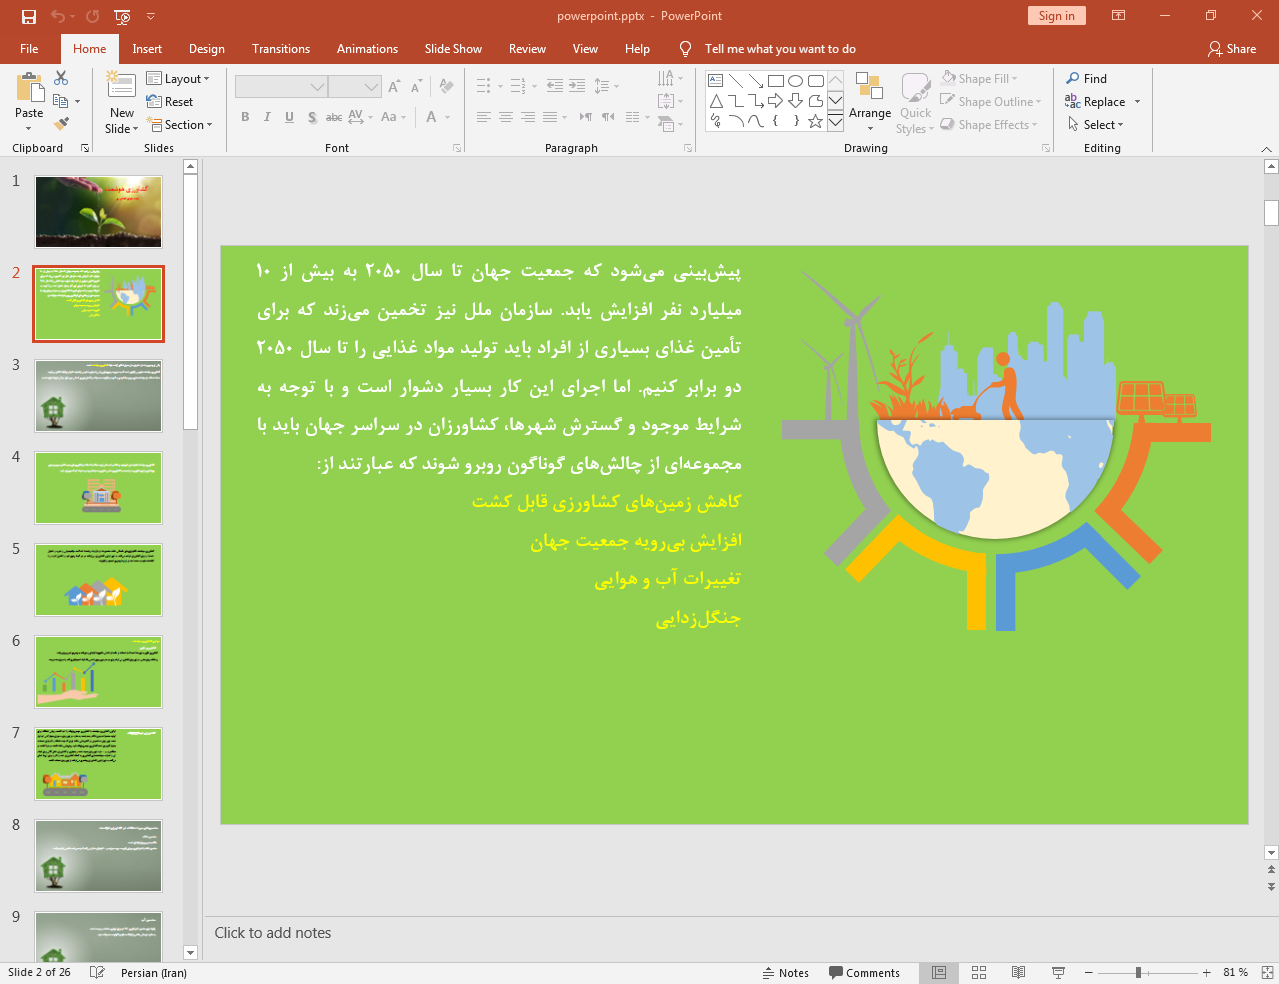Select slide 1 thumbnail
The height and width of the screenshot is (984, 1279).
(x=98, y=212)
